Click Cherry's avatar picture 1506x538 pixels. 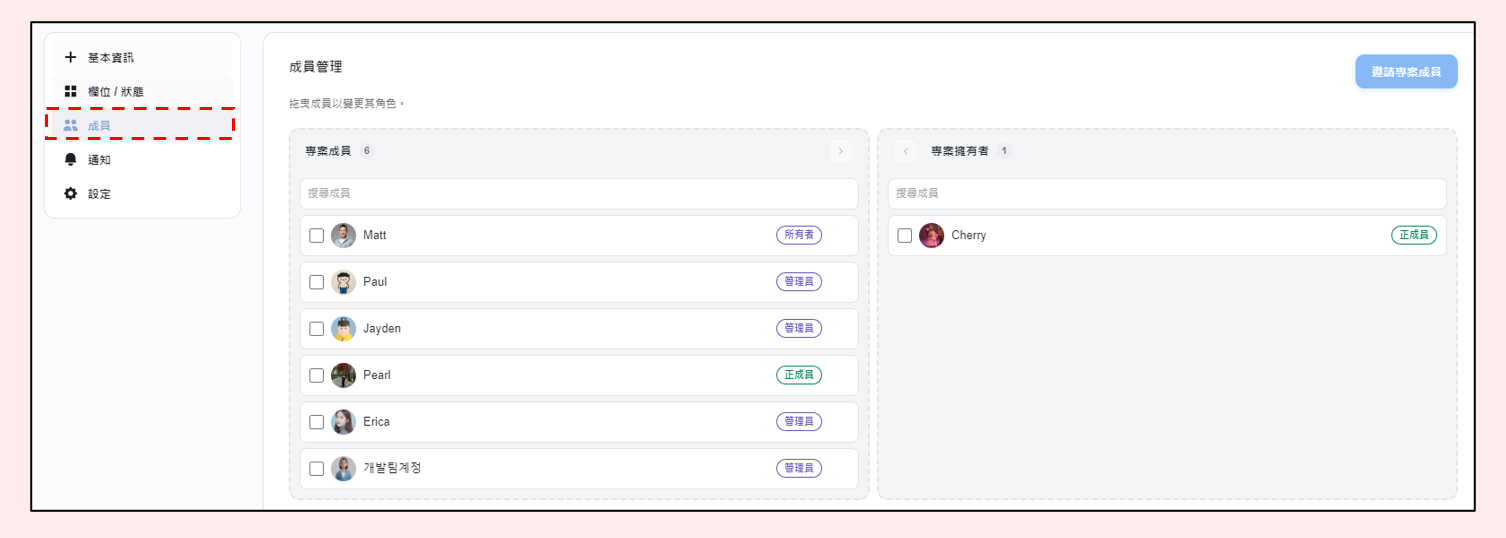point(931,235)
